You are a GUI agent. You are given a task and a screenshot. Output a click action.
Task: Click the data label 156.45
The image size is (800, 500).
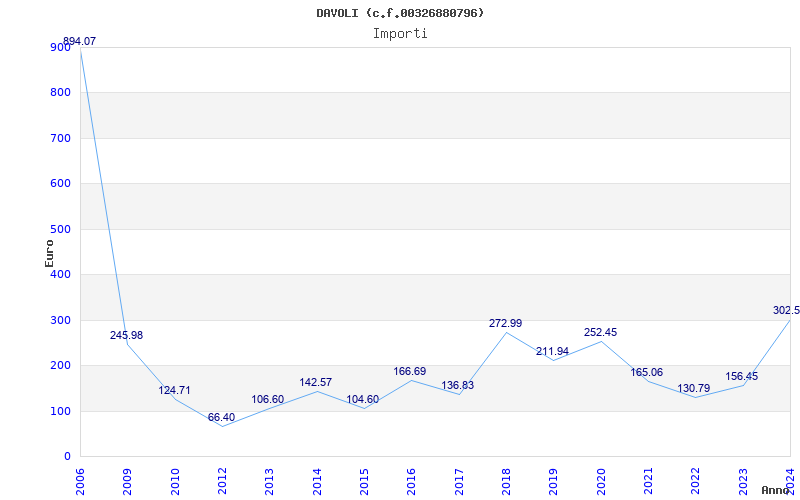click(742, 377)
